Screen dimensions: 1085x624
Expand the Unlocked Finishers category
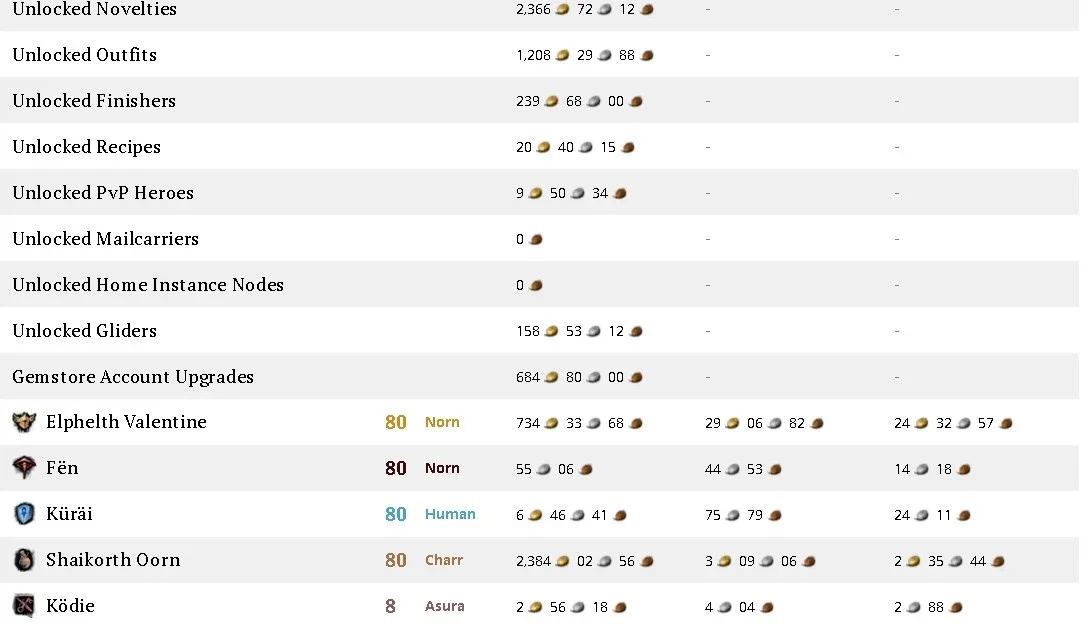coord(540,100)
